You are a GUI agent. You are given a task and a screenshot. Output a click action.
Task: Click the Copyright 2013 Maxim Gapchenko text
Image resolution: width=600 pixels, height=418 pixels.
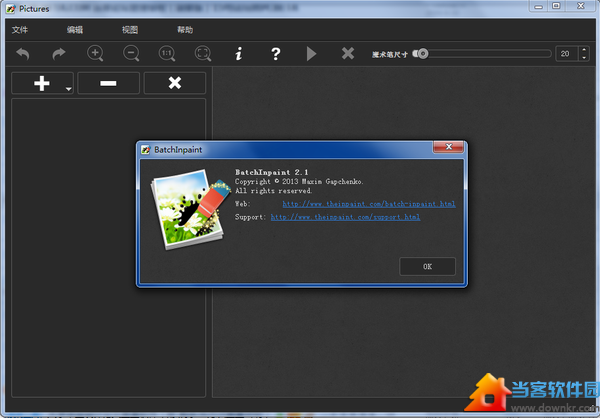[299, 181]
